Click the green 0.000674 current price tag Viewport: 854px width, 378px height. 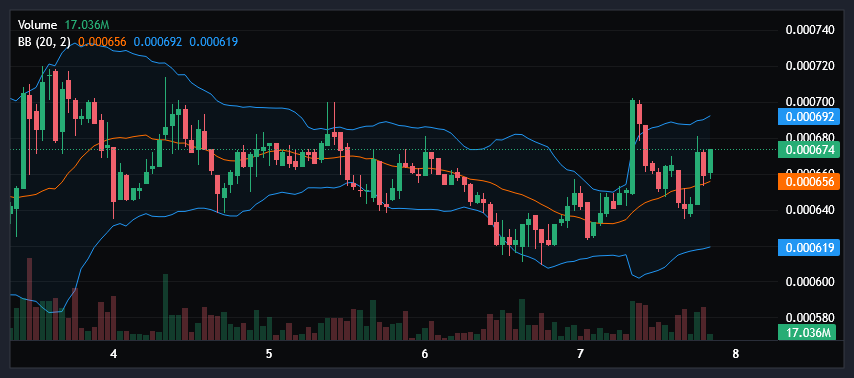tap(809, 149)
